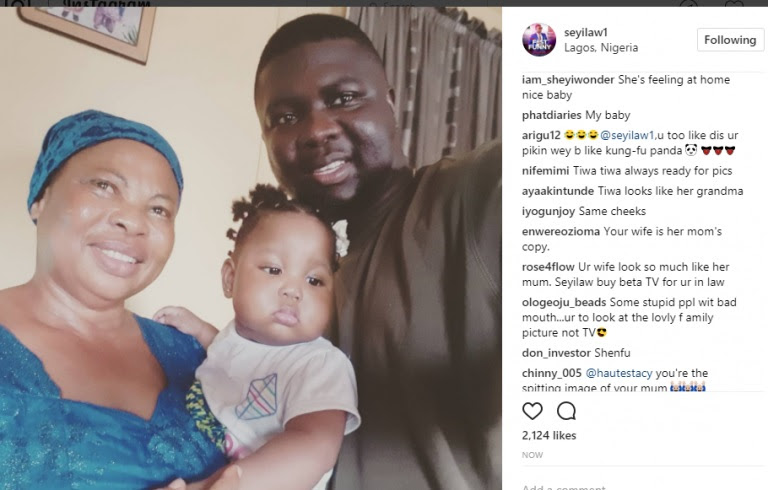This screenshot has height=490, width=768.
Task: Open the seyilaw1 username link
Action: pos(586,32)
